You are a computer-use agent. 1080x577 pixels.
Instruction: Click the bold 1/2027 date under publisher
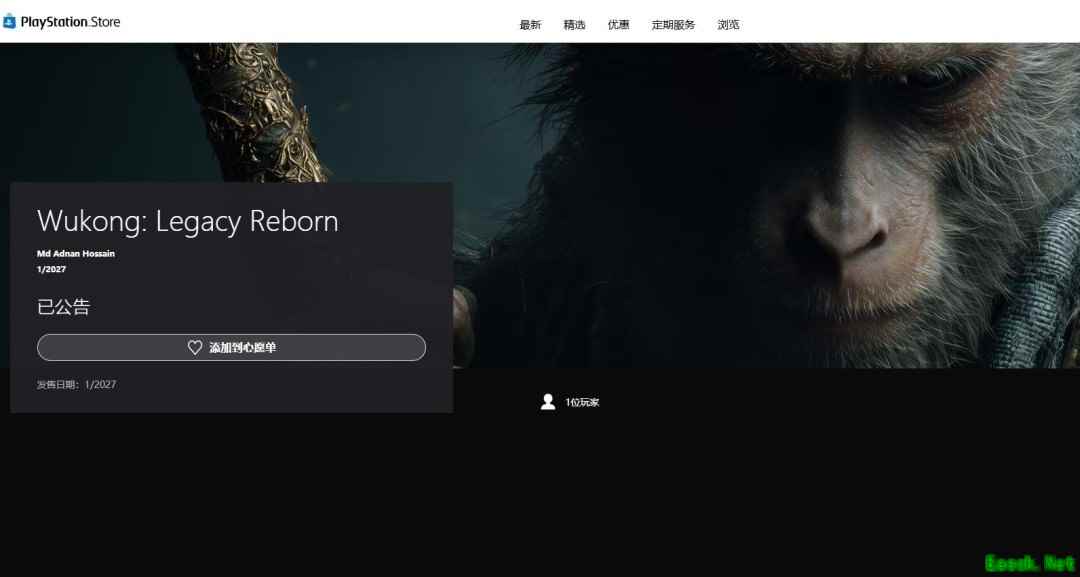point(51,269)
